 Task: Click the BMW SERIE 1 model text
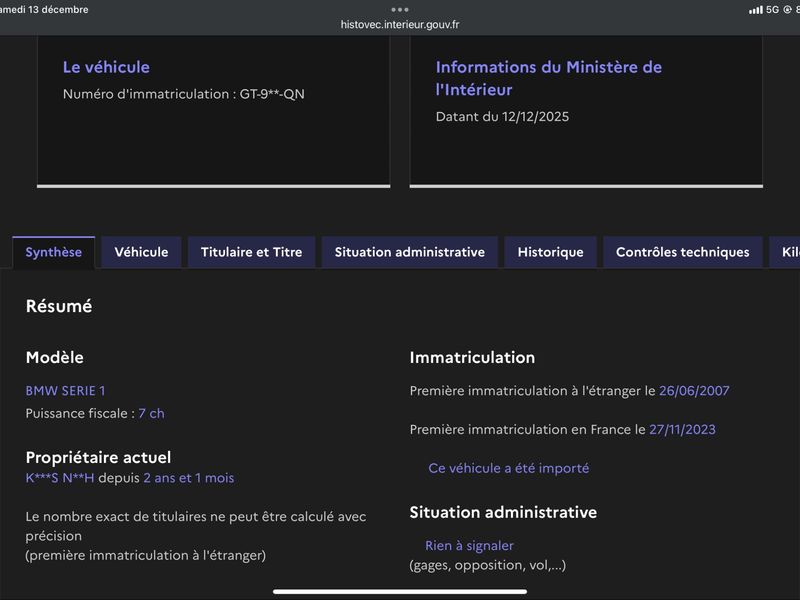pos(65,391)
